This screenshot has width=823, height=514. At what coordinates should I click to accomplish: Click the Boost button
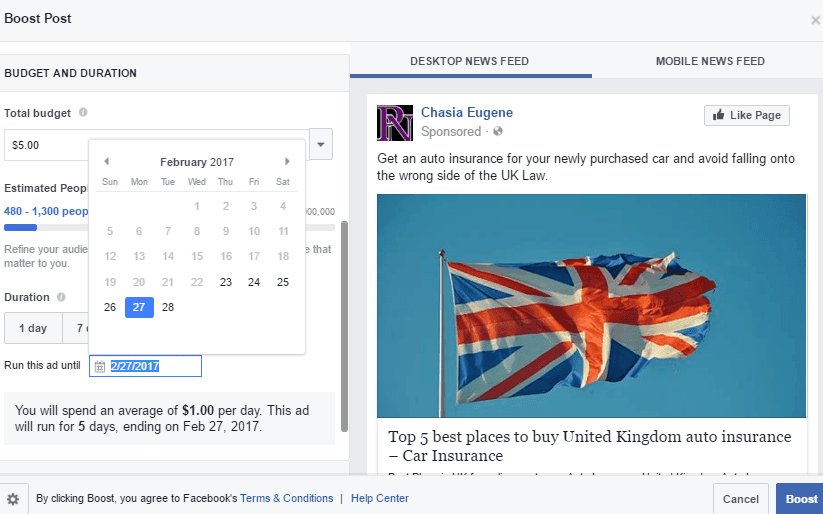coord(801,499)
